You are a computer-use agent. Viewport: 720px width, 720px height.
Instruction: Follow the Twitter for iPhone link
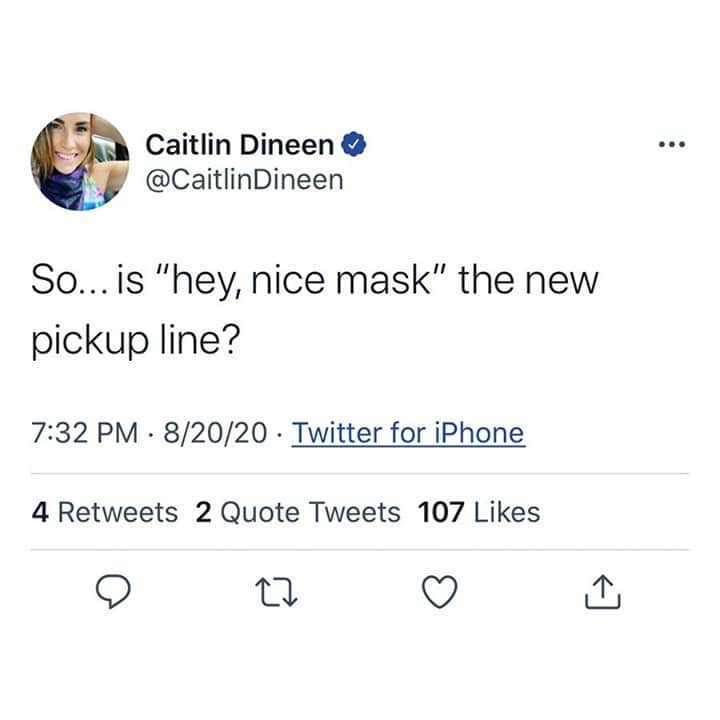tap(408, 433)
